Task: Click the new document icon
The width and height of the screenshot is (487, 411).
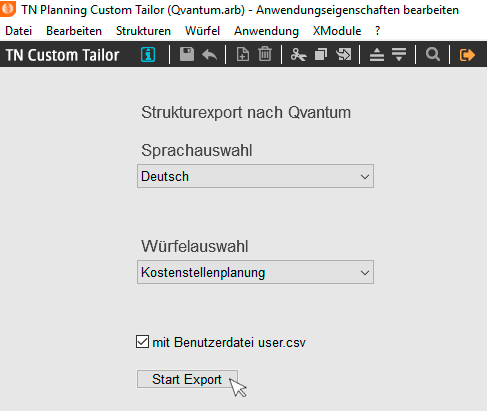Action: click(x=242, y=54)
